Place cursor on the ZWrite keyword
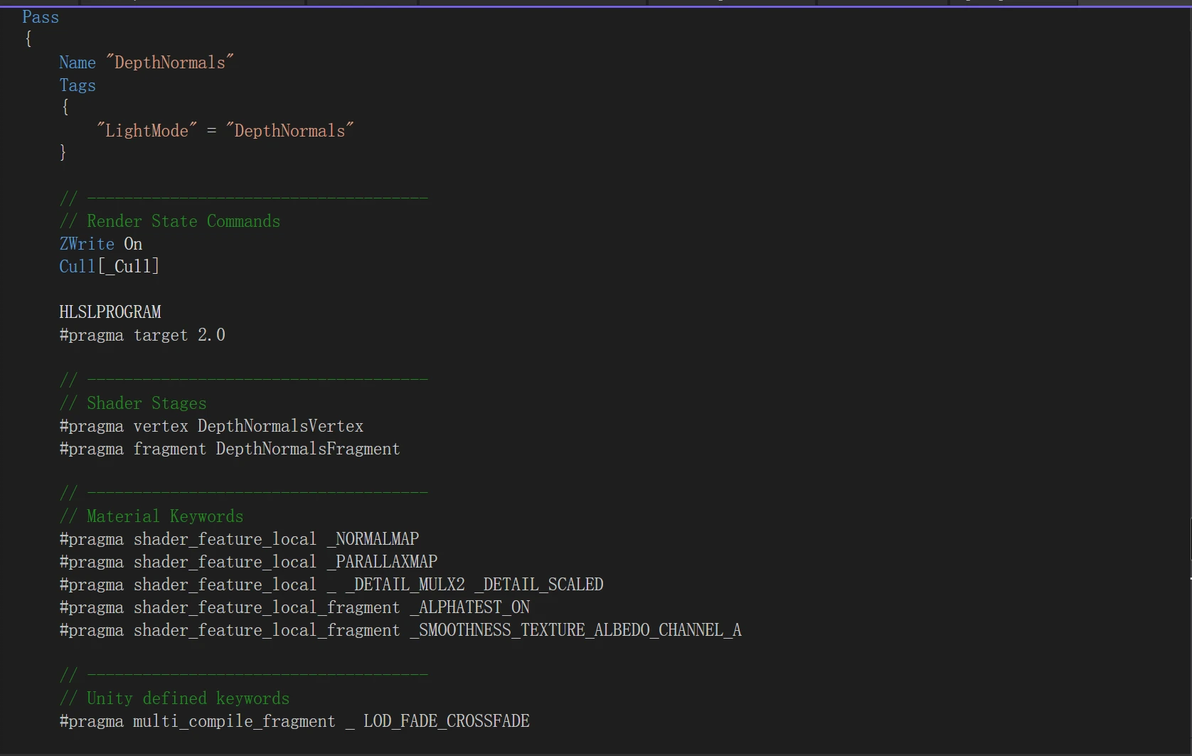This screenshot has height=756, width=1192. [86, 244]
